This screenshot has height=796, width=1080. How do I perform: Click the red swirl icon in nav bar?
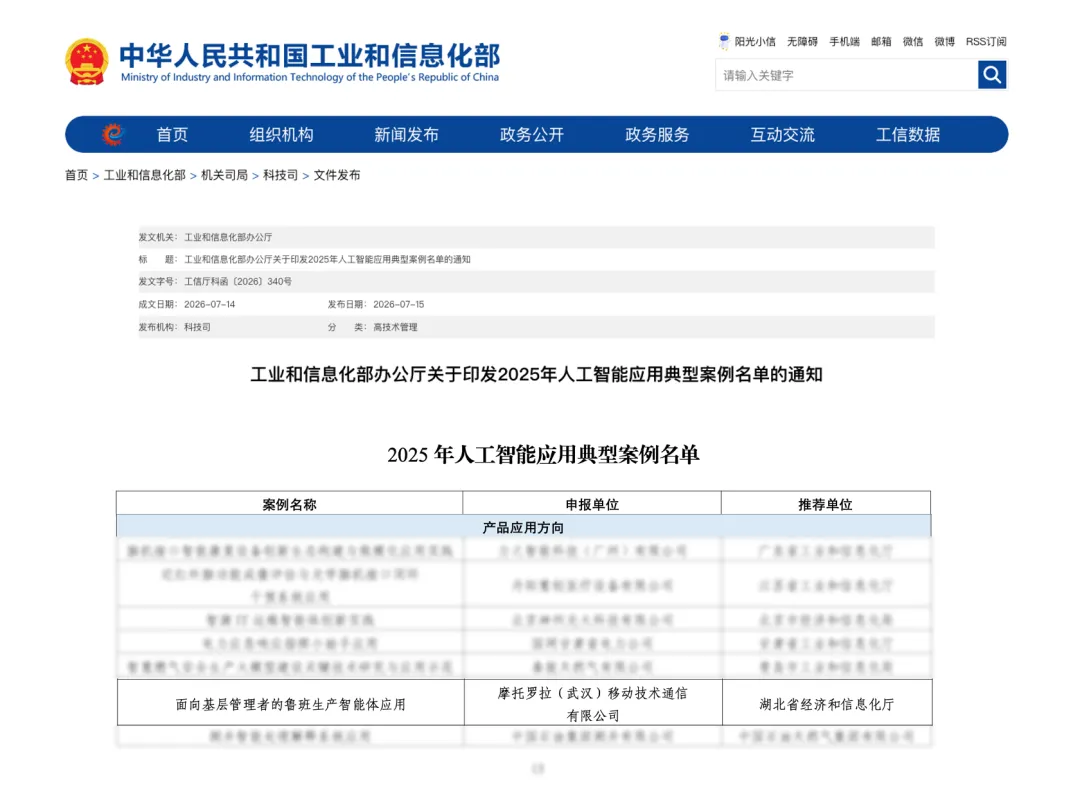point(113,134)
